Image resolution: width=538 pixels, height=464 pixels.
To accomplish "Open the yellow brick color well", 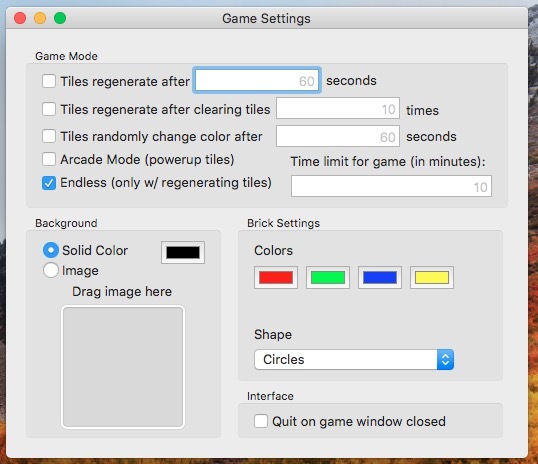I will coord(432,277).
